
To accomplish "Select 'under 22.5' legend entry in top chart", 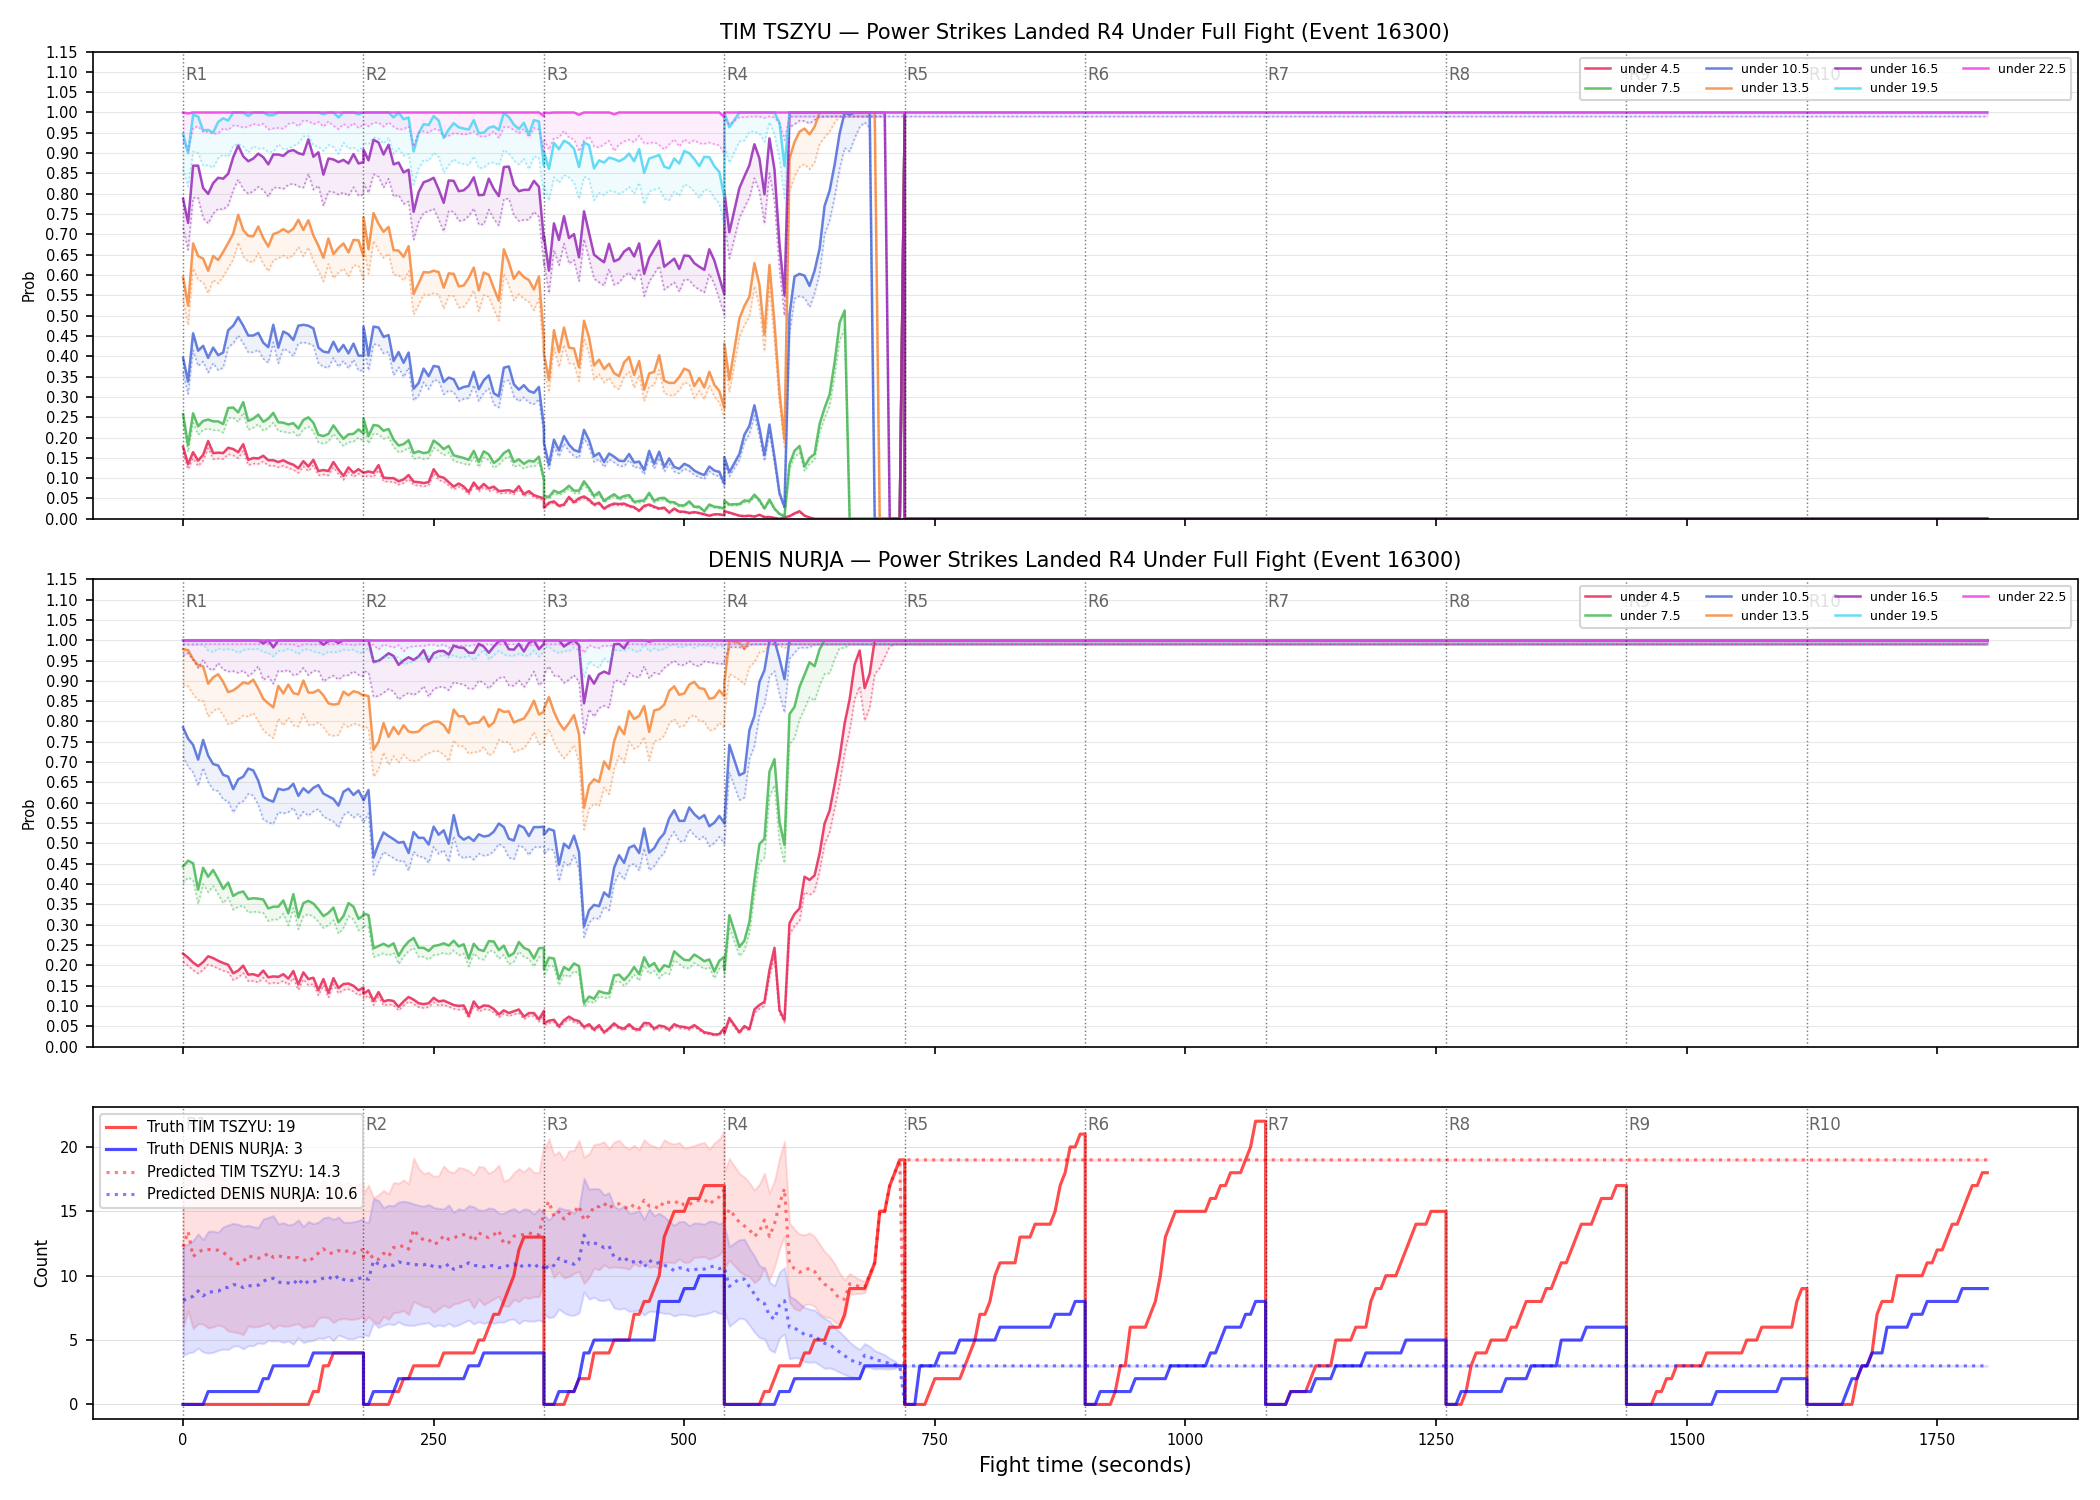I will pos(2013,69).
